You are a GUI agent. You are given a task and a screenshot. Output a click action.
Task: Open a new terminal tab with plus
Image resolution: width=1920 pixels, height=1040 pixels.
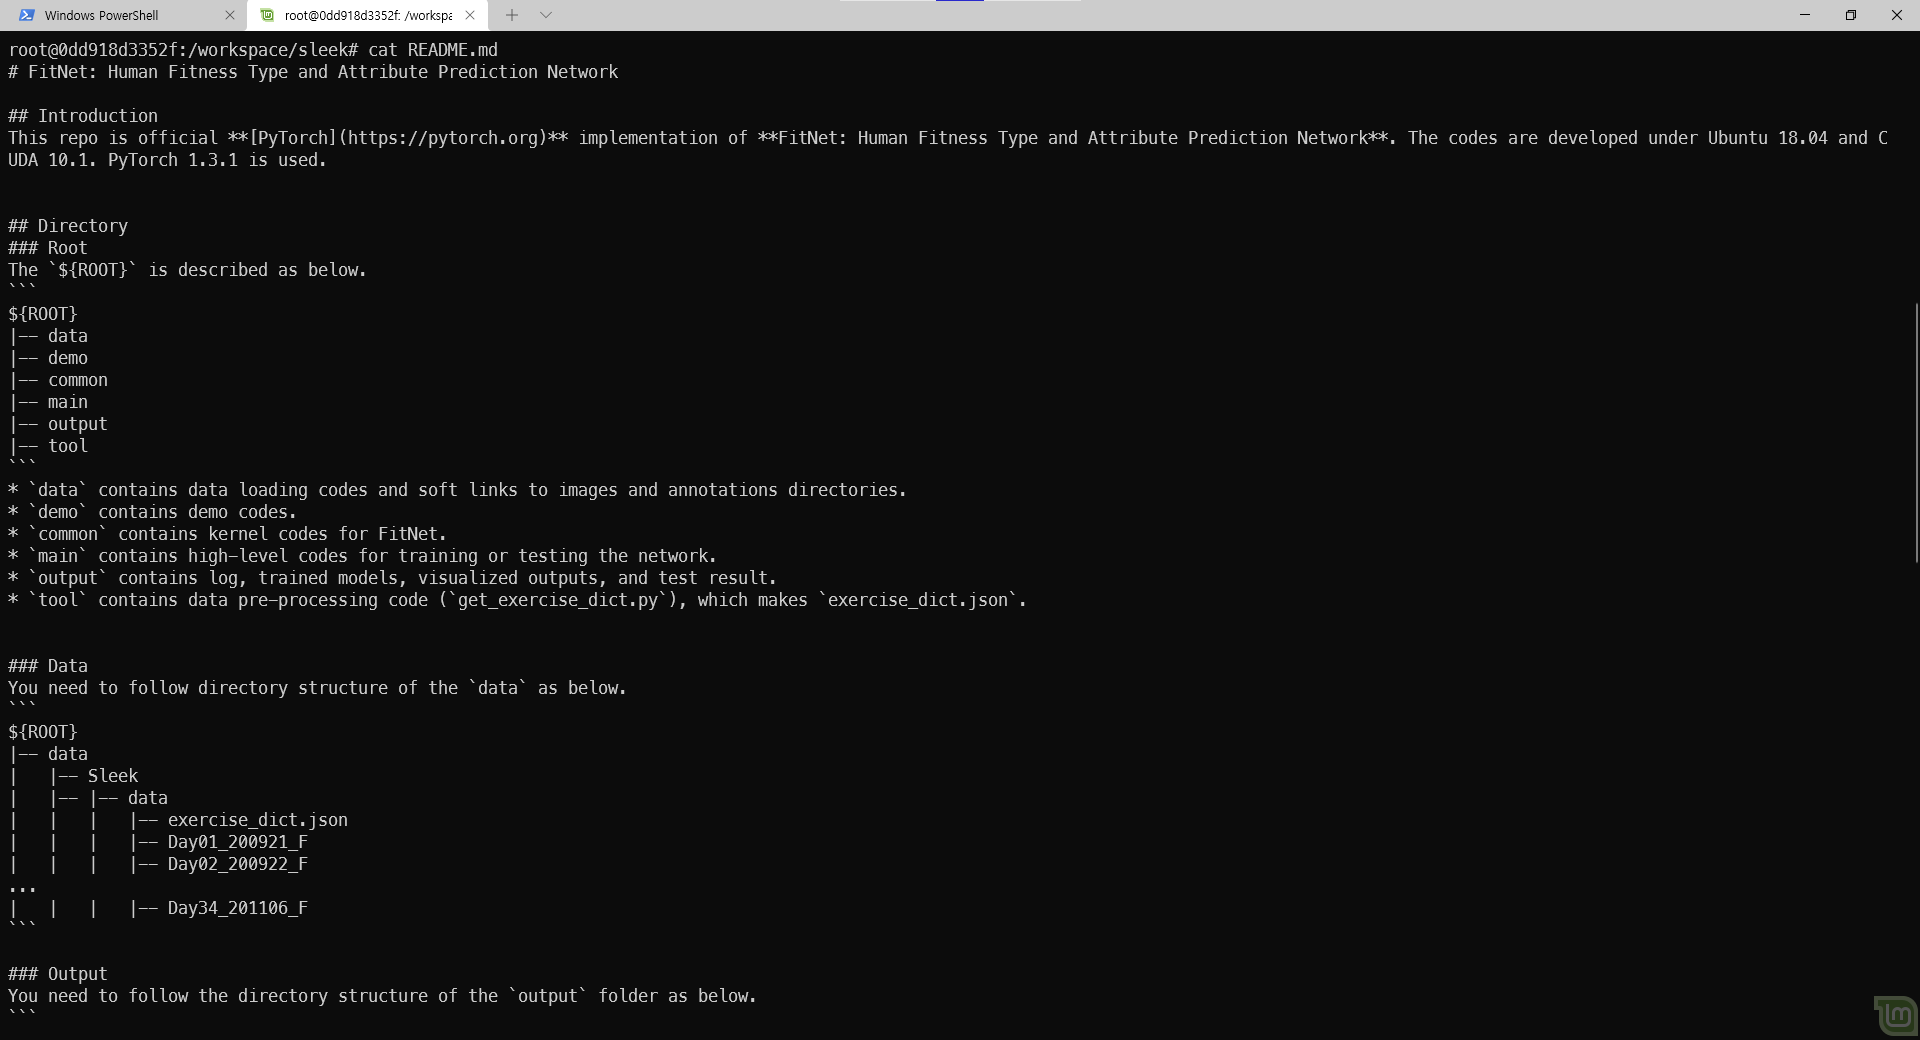pos(511,15)
